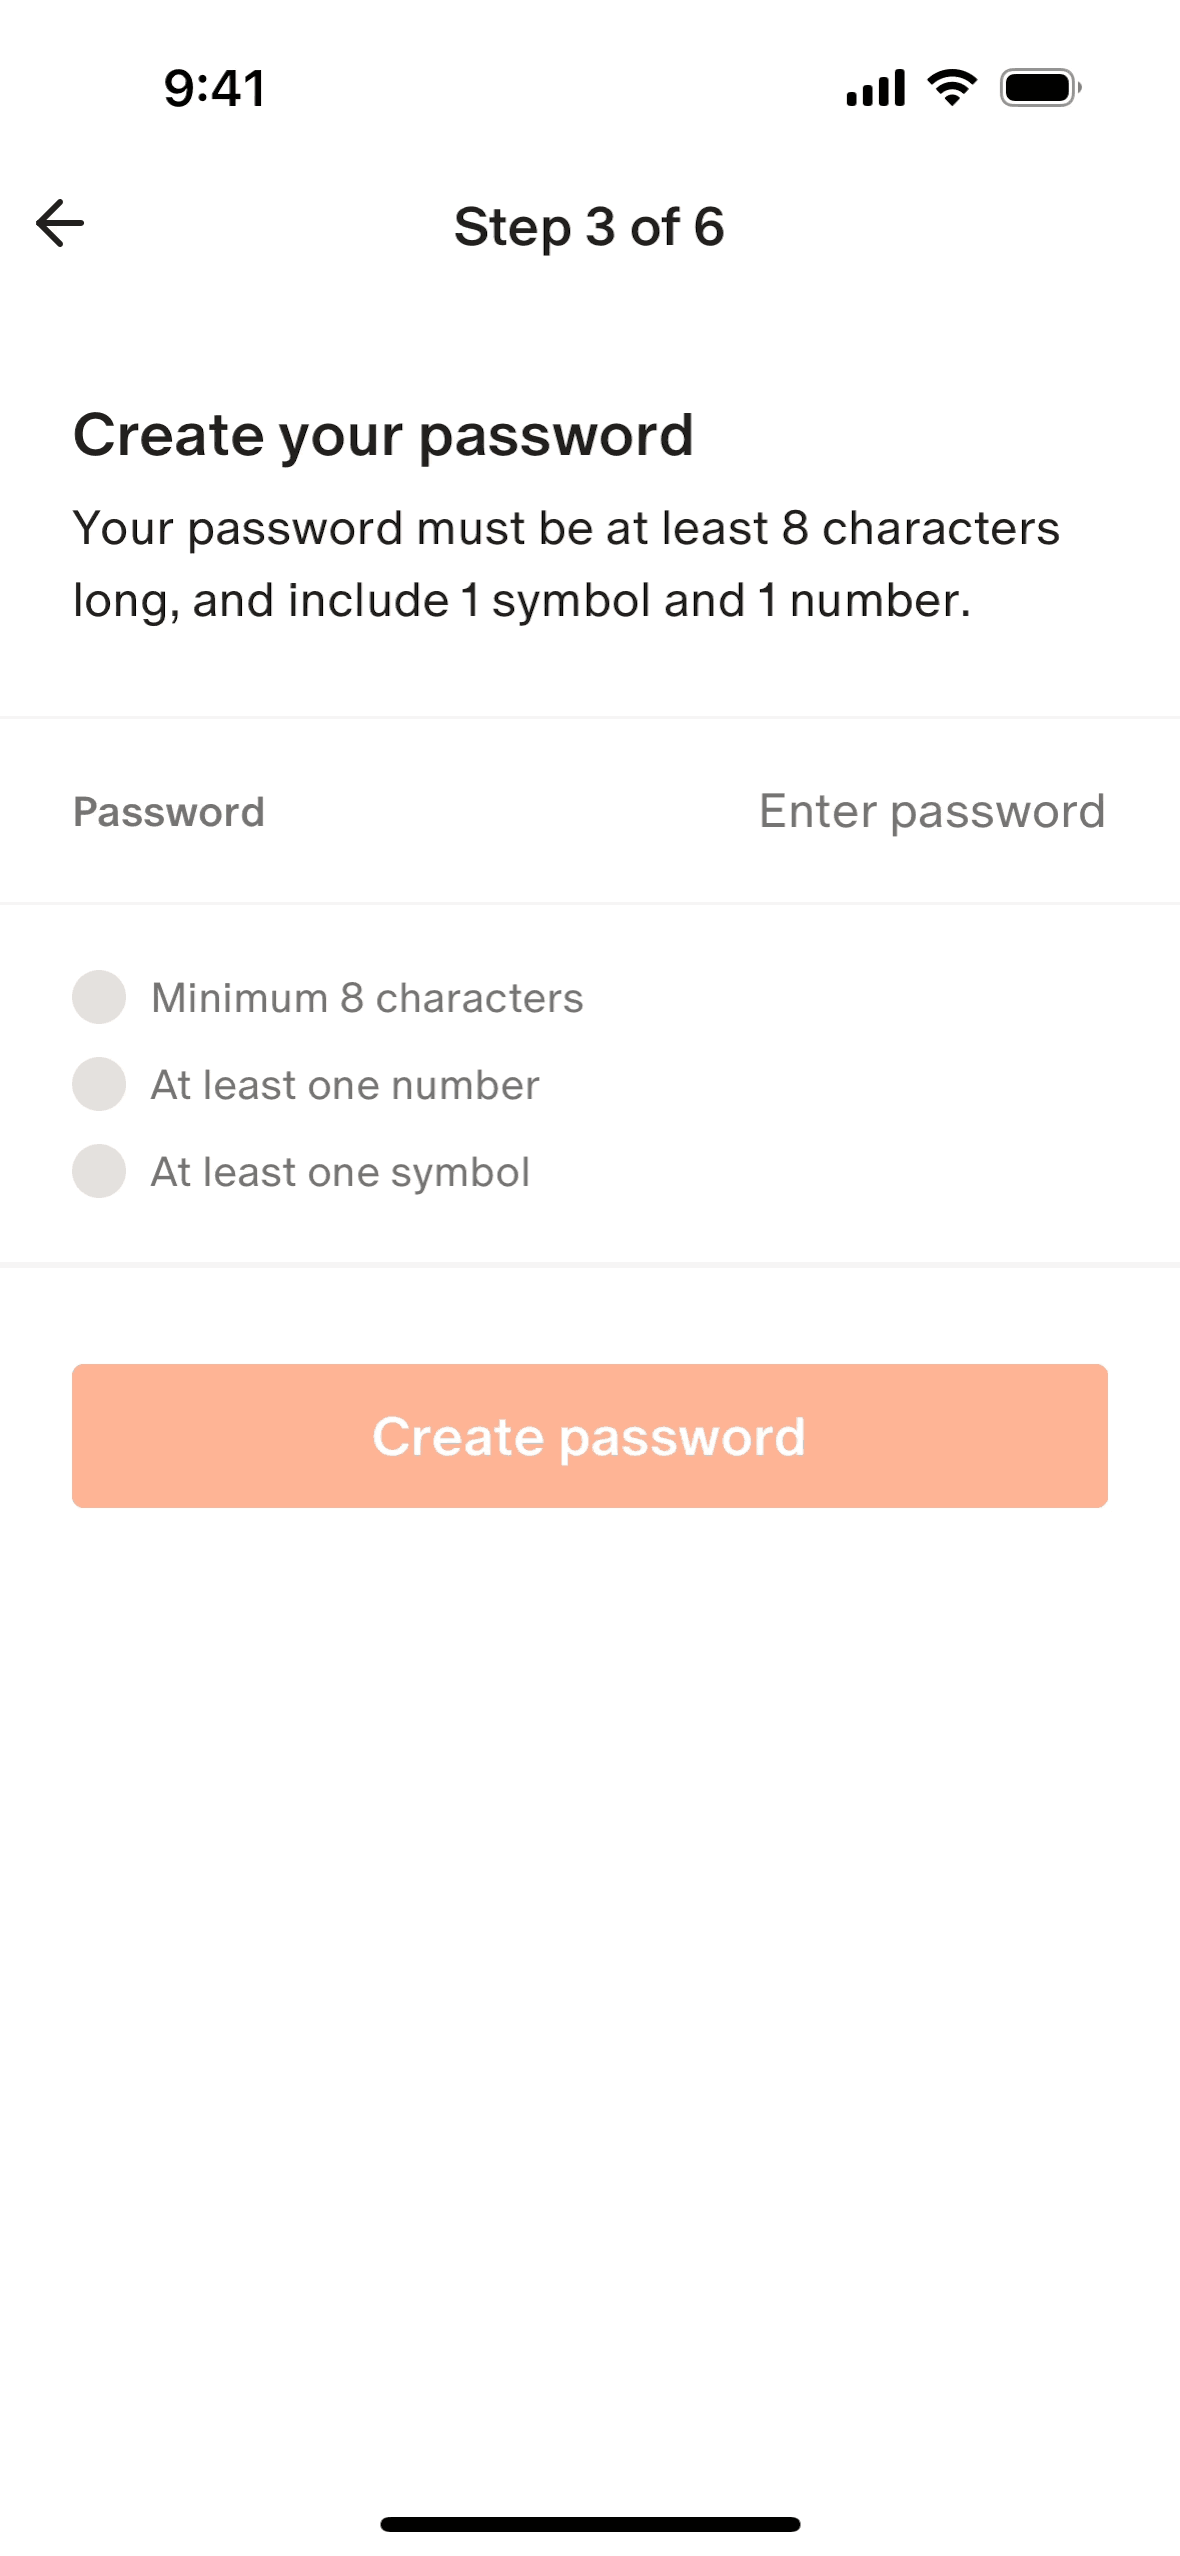Click the 9:41 clock in status bar
This screenshot has width=1180, height=2556.
coord(215,88)
